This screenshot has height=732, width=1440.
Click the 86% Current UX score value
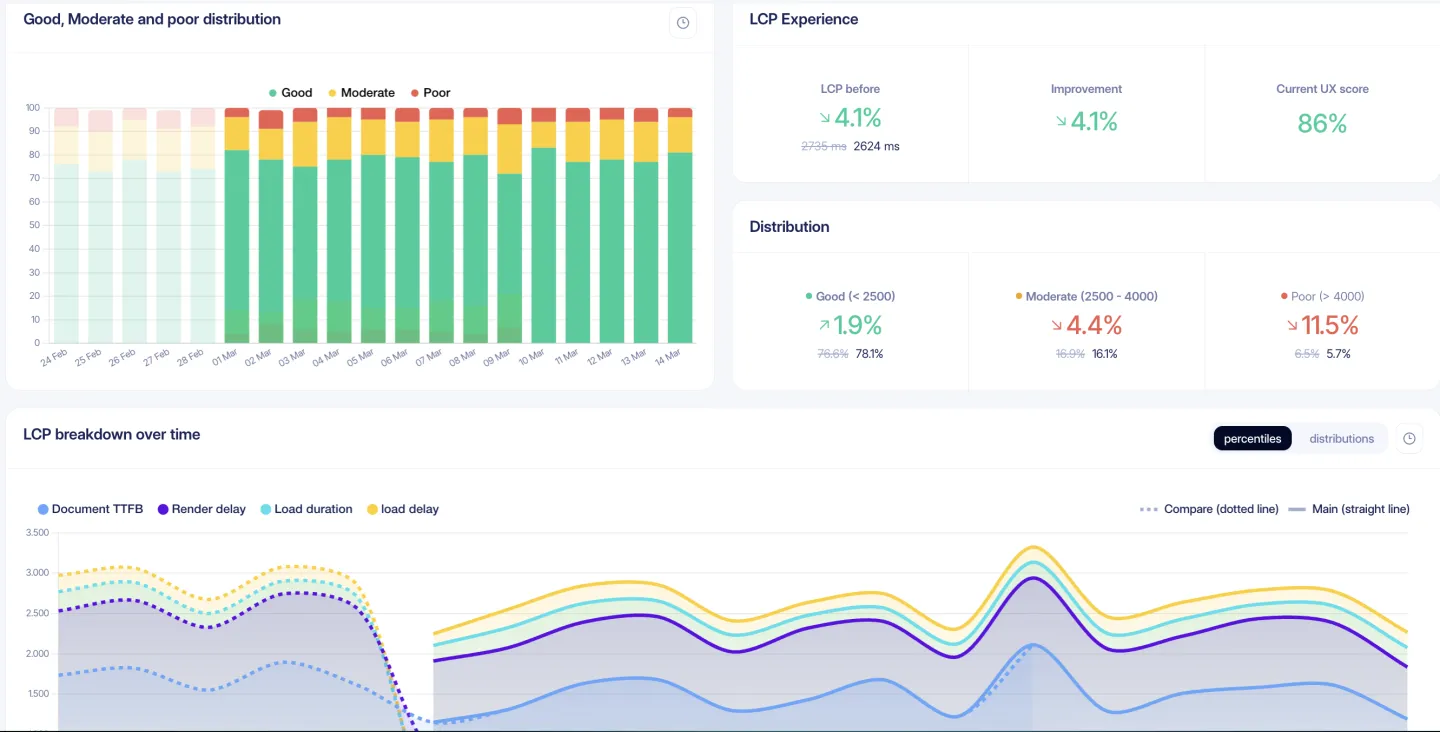click(1322, 124)
